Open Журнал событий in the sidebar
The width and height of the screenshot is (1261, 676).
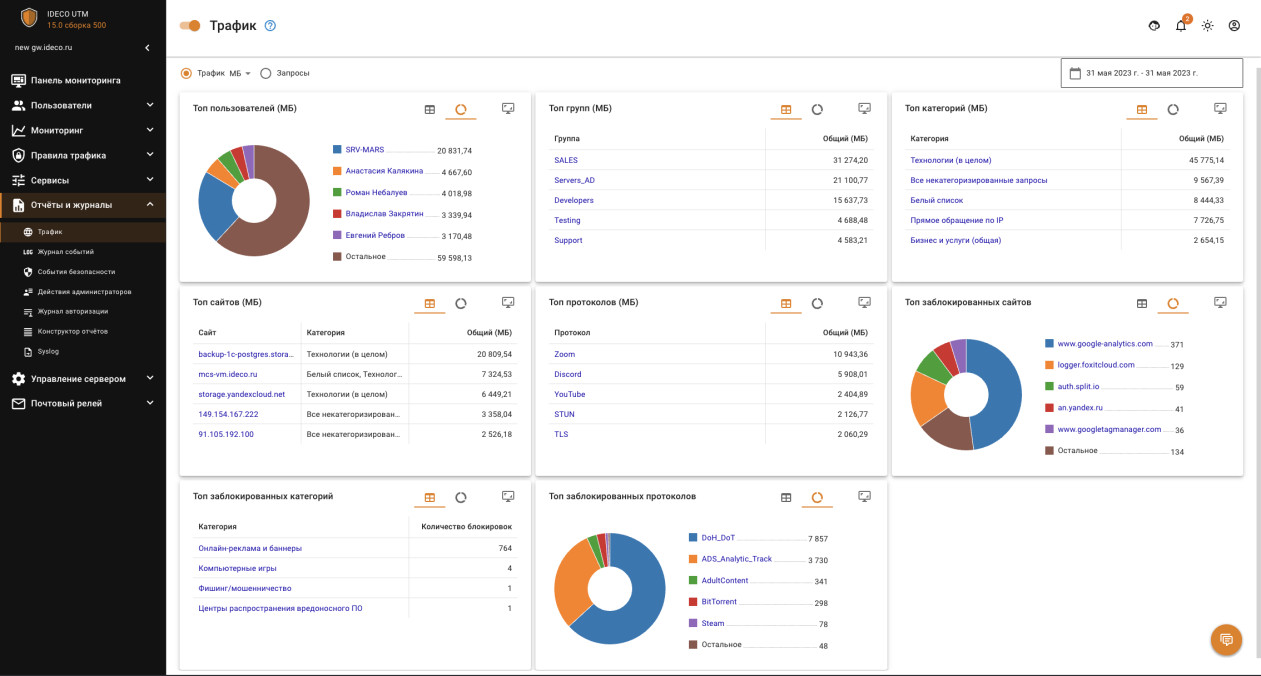point(65,252)
